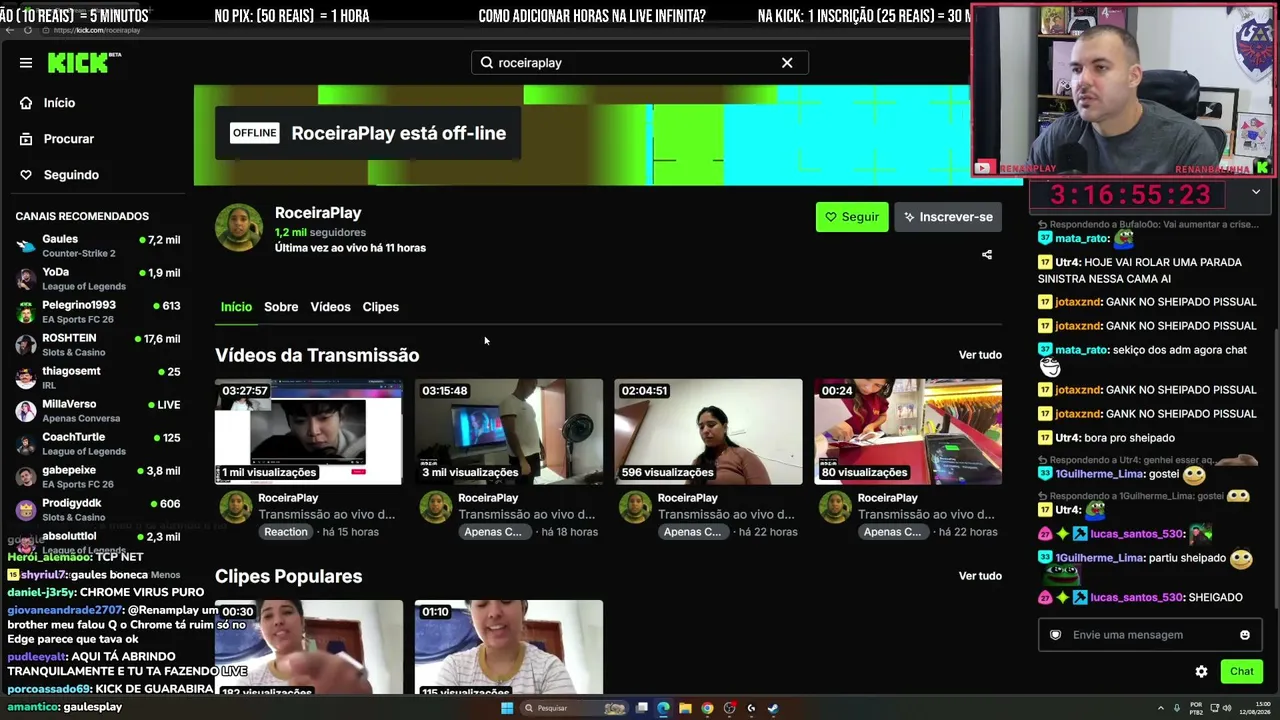Open the chat emoji picker
Viewport: 1280px width, 720px height.
(x=1245, y=635)
